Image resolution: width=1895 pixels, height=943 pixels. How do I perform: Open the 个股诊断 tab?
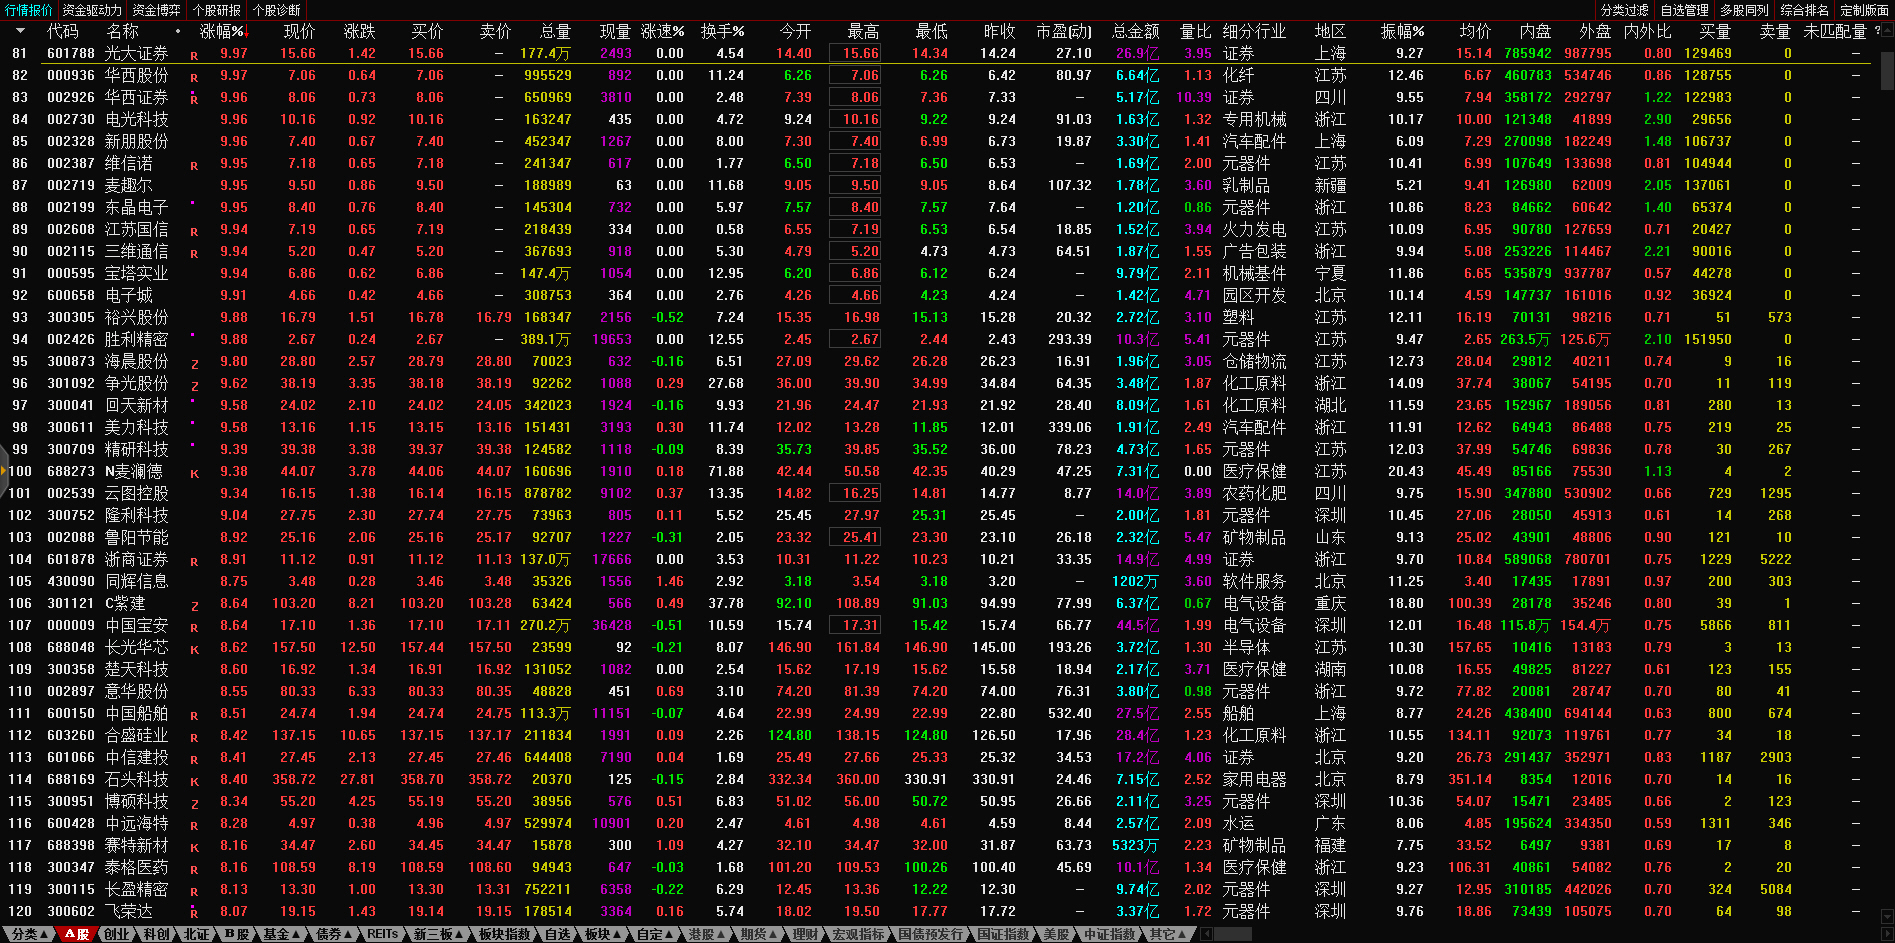click(276, 10)
